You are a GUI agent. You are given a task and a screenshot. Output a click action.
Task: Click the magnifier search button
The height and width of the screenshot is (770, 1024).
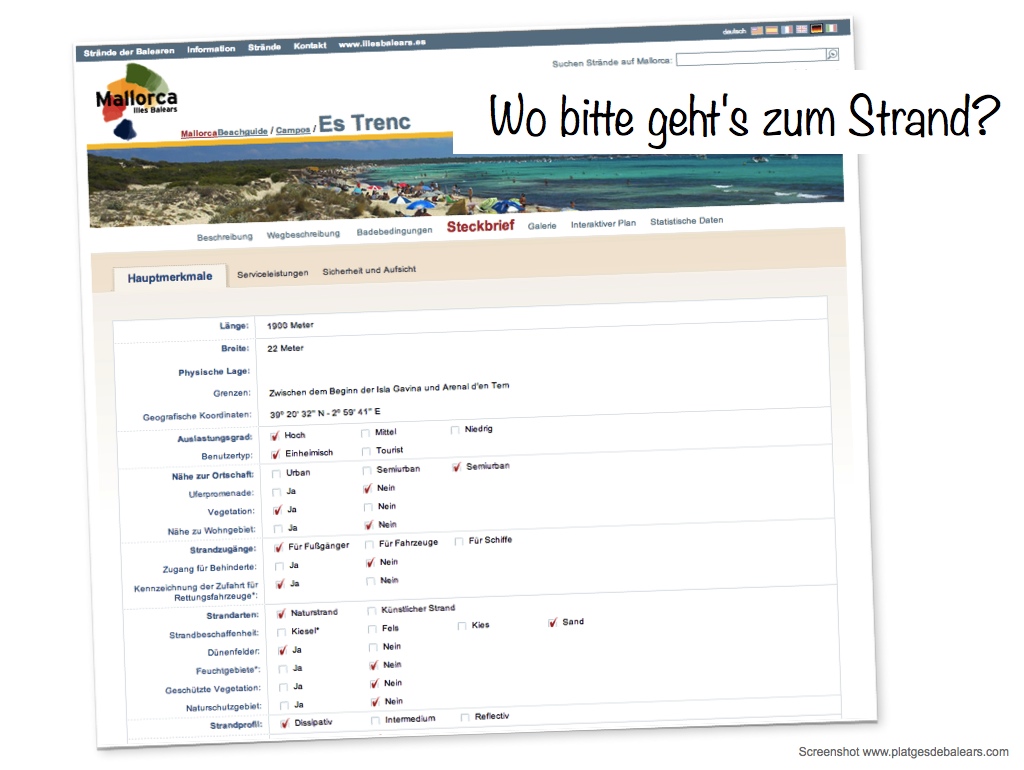832,54
